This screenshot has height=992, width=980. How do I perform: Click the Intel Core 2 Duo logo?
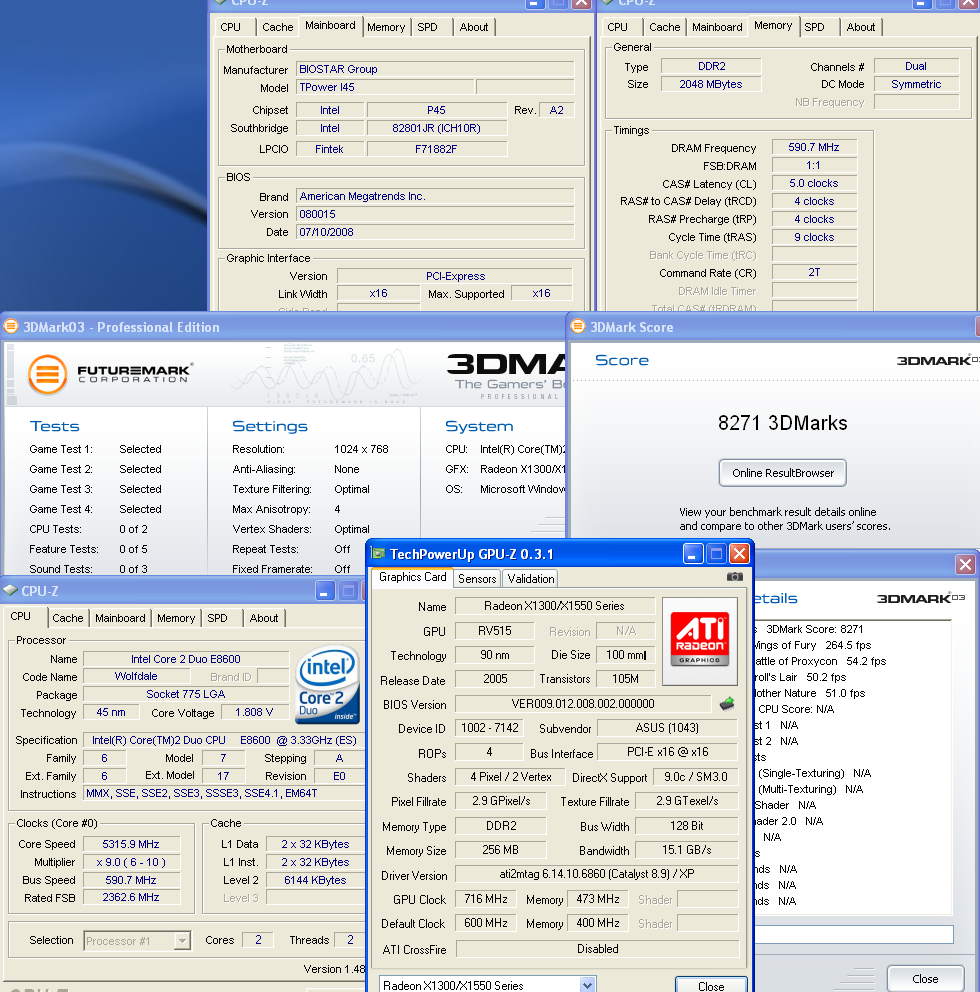[x=327, y=684]
